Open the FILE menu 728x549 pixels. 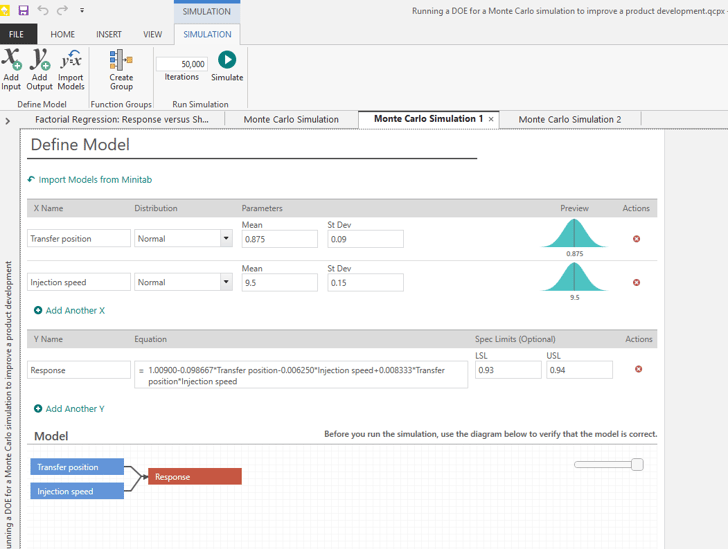(x=17, y=34)
